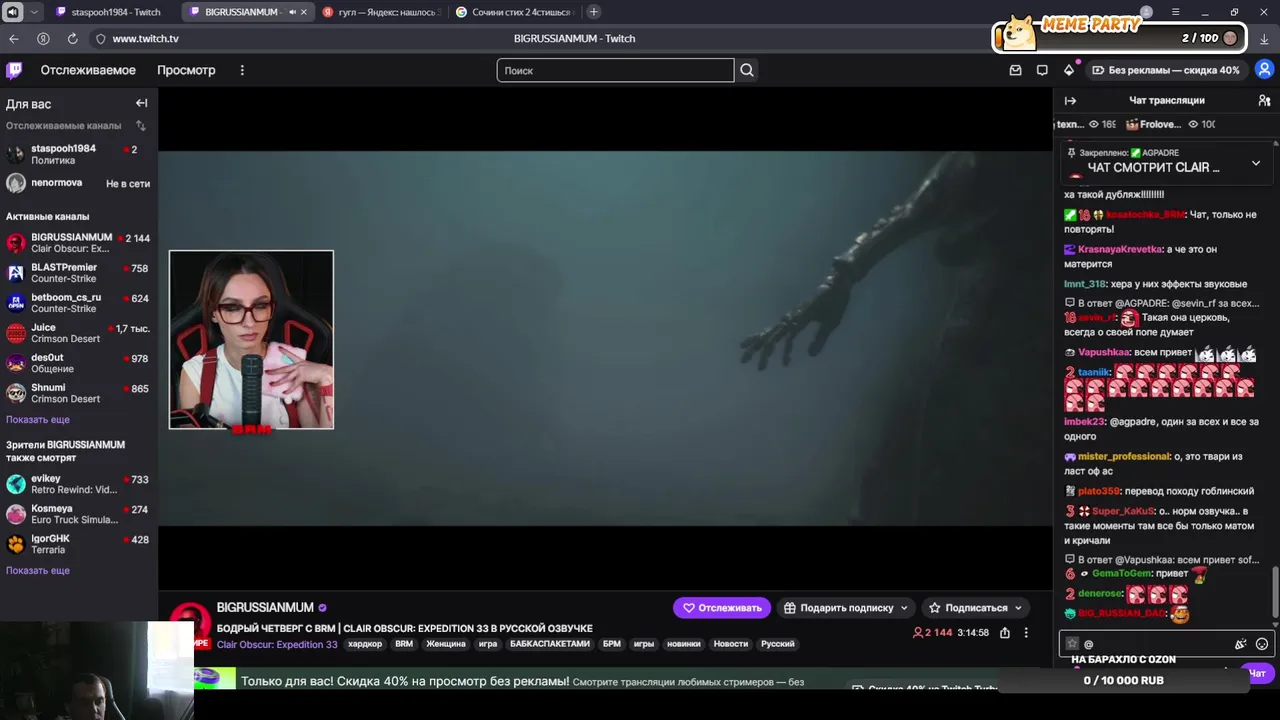1280x720 pixels.
Task: Open 'Отслеживаемое' navigation item
Action: [88, 70]
